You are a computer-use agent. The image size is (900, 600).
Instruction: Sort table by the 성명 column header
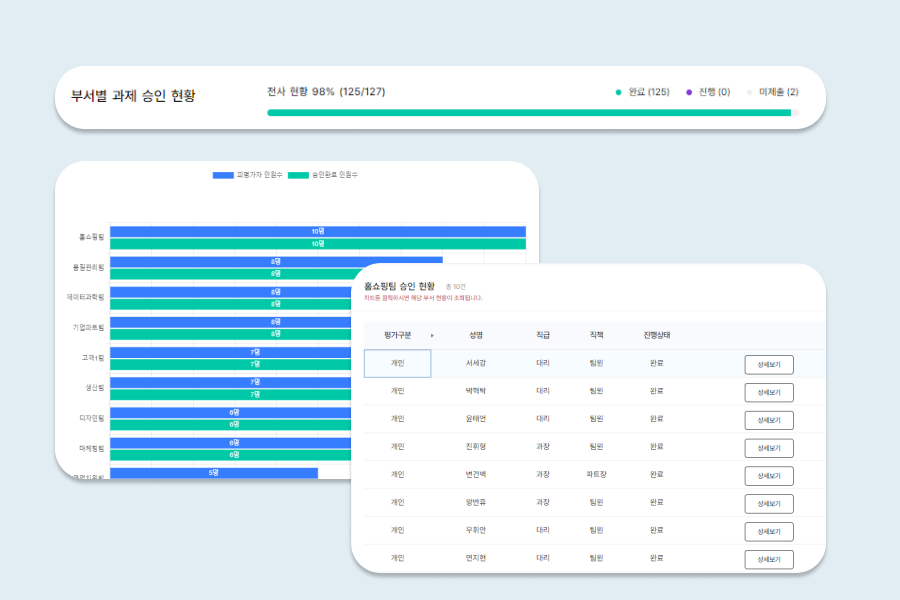pos(475,335)
